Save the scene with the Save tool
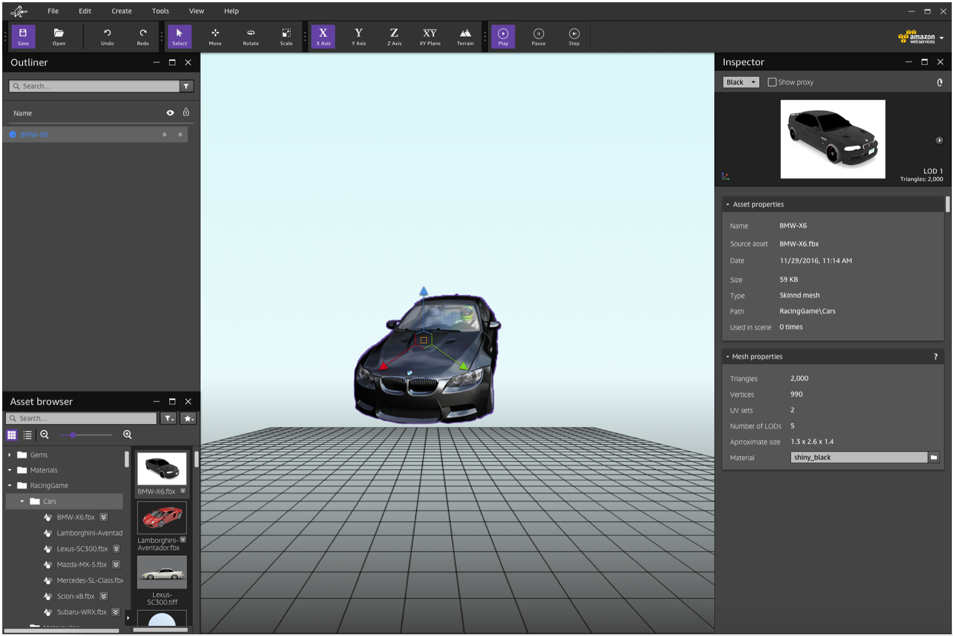Image resolution: width=953 pixels, height=636 pixels. 23,36
